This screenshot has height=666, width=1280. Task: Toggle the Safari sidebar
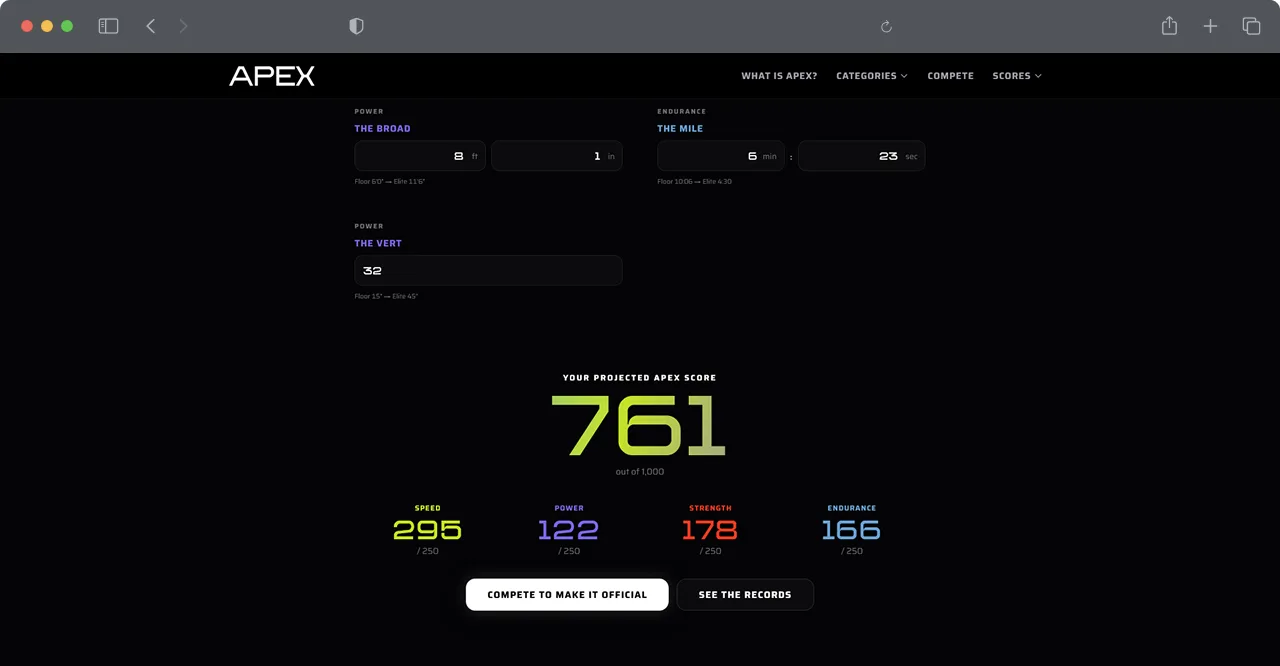[108, 26]
